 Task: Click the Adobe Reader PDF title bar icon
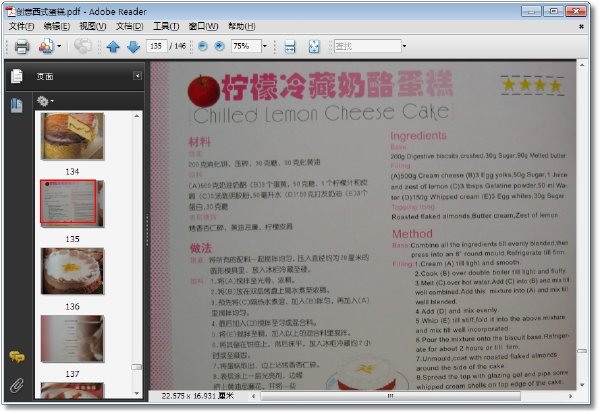[10, 11]
